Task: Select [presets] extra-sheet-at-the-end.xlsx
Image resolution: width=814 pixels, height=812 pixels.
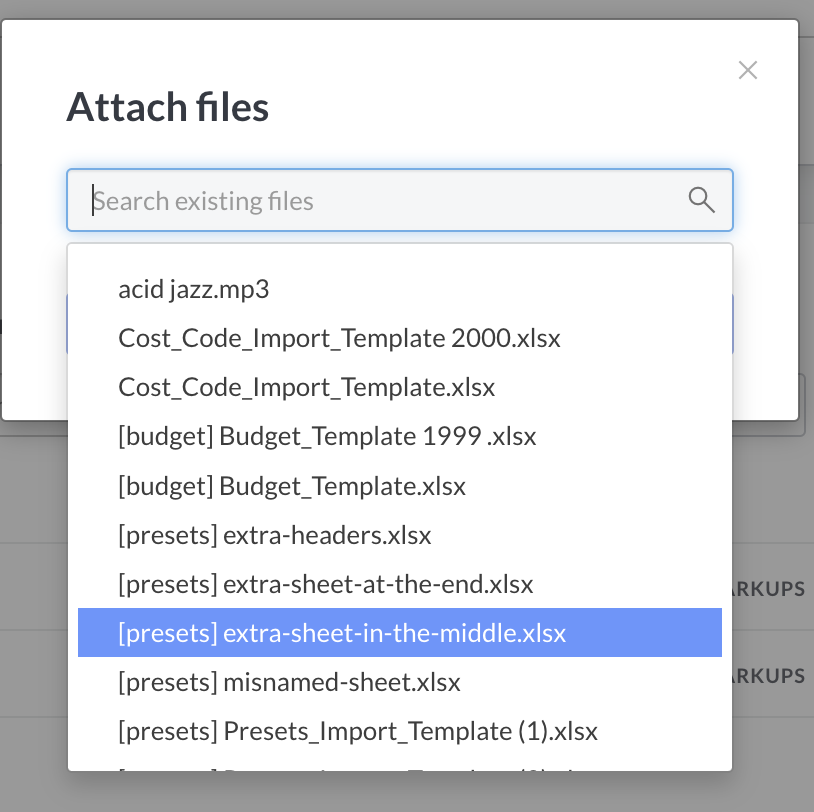Action: tap(326, 584)
